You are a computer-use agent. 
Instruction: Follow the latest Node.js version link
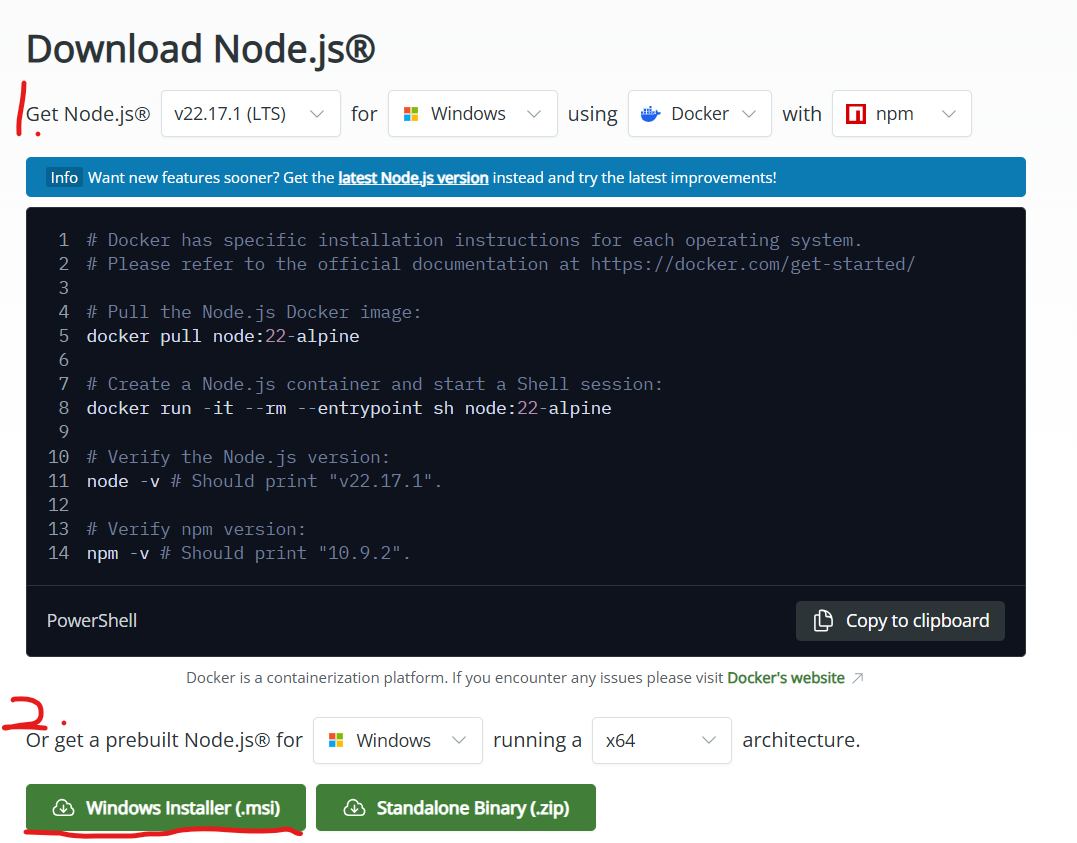(413, 178)
